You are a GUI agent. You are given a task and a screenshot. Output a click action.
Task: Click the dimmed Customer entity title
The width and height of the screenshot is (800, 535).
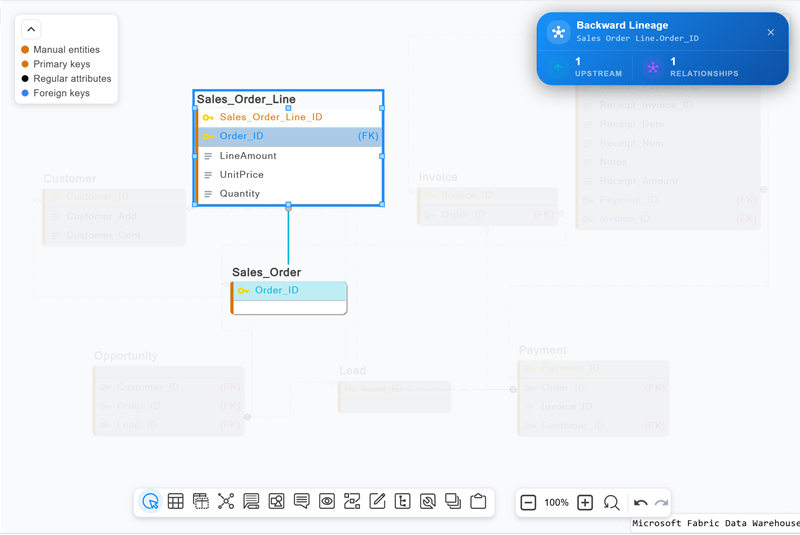point(70,179)
